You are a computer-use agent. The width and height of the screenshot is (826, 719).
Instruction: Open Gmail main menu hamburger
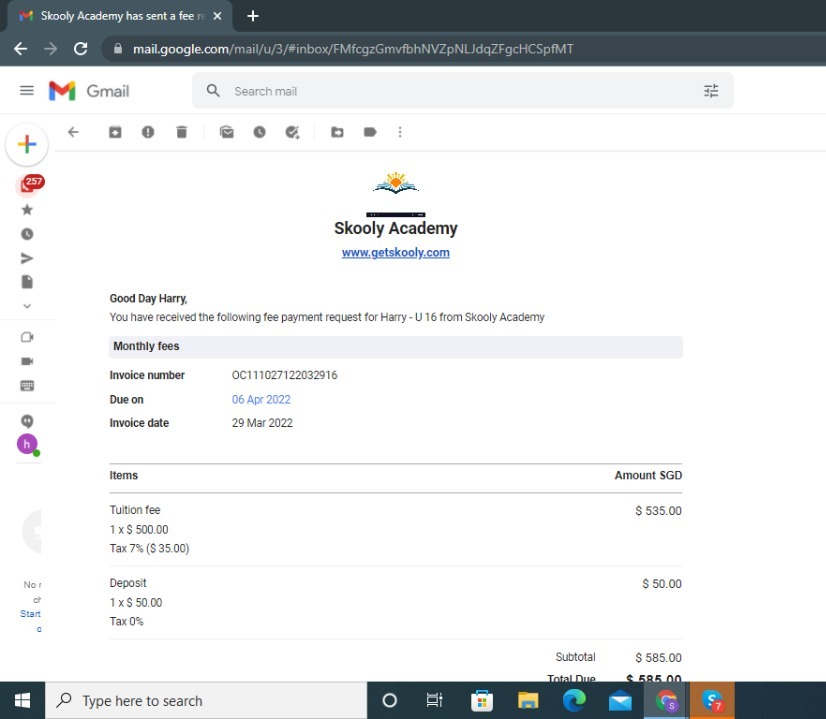coord(27,91)
